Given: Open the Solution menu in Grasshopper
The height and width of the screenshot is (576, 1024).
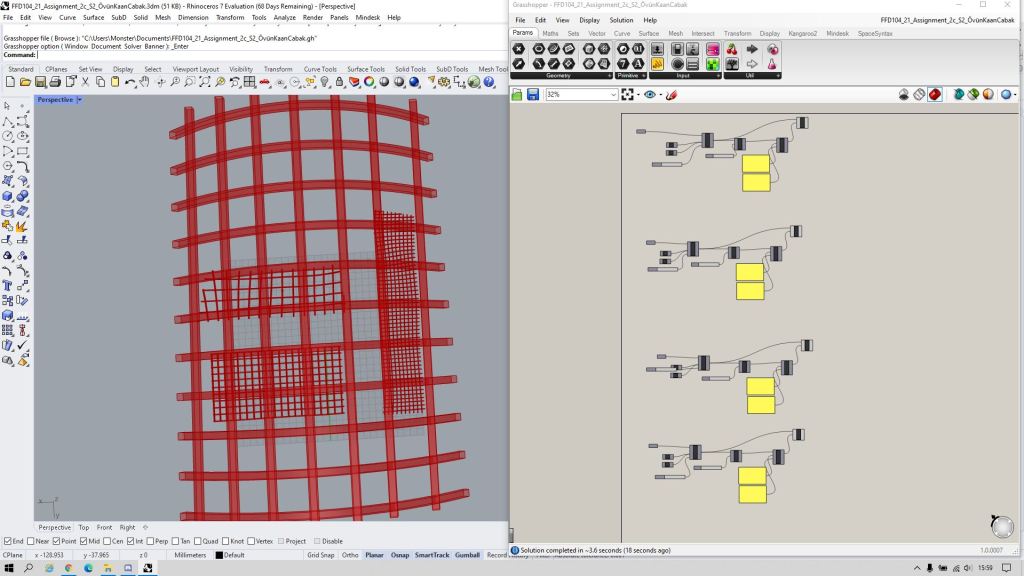Looking at the screenshot, I should [x=621, y=20].
